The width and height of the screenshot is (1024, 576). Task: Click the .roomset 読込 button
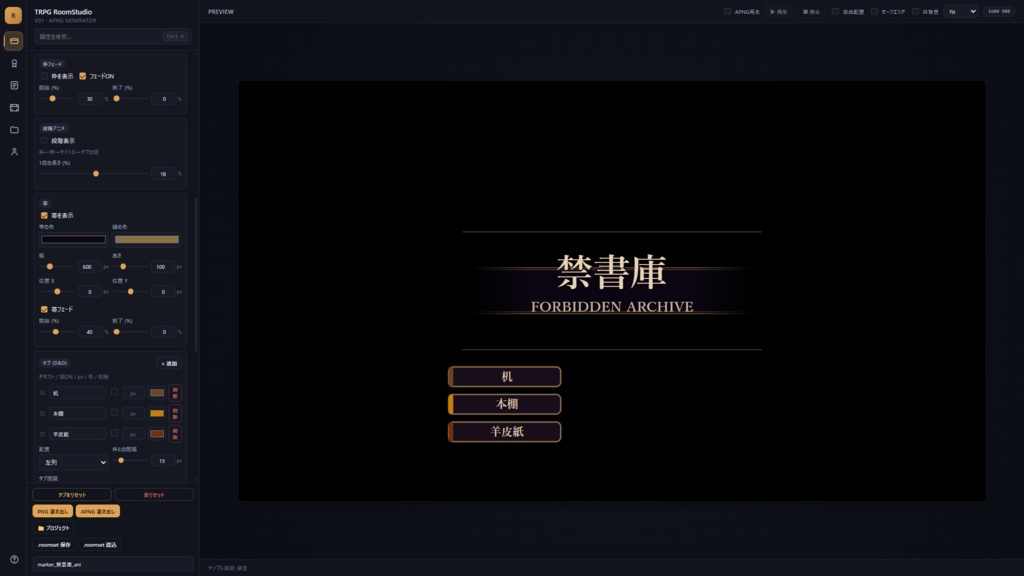(100, 545)
